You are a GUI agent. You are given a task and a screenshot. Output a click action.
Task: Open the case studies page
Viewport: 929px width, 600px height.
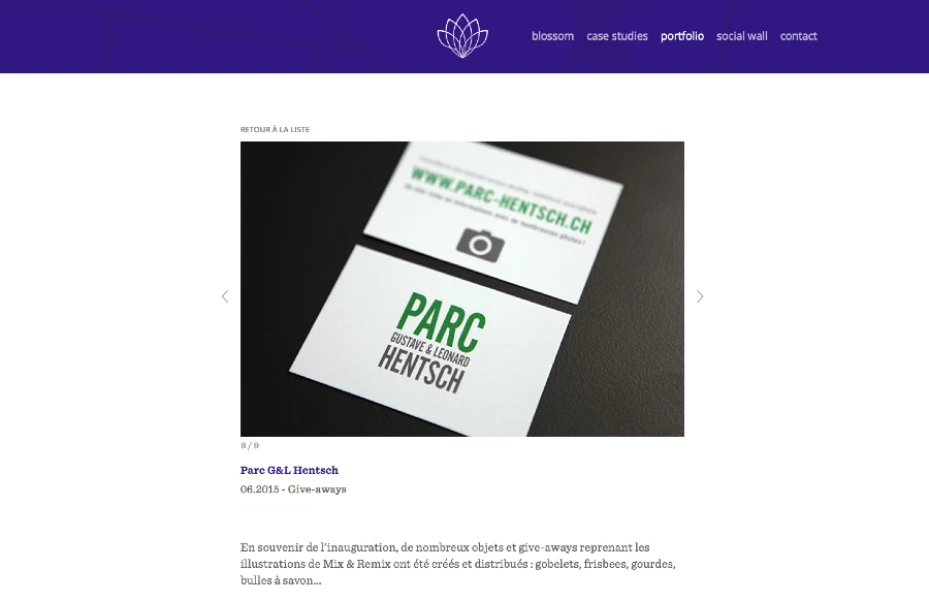617,36
